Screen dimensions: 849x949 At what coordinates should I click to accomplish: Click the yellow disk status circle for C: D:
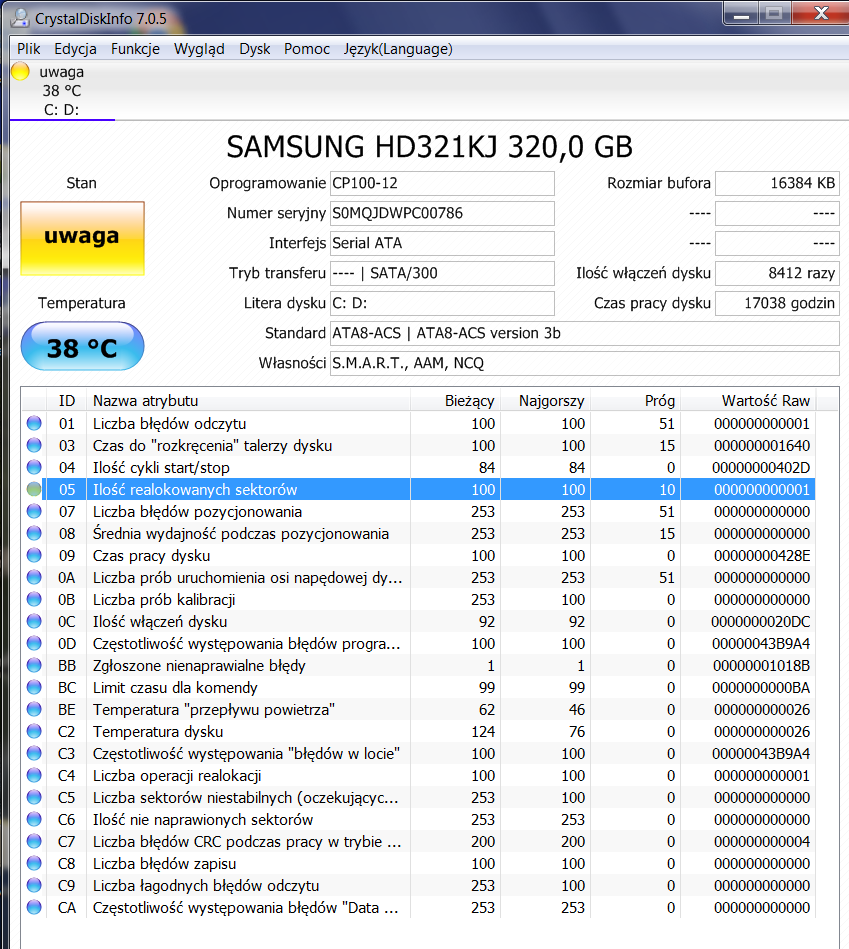tap(20, 71)
